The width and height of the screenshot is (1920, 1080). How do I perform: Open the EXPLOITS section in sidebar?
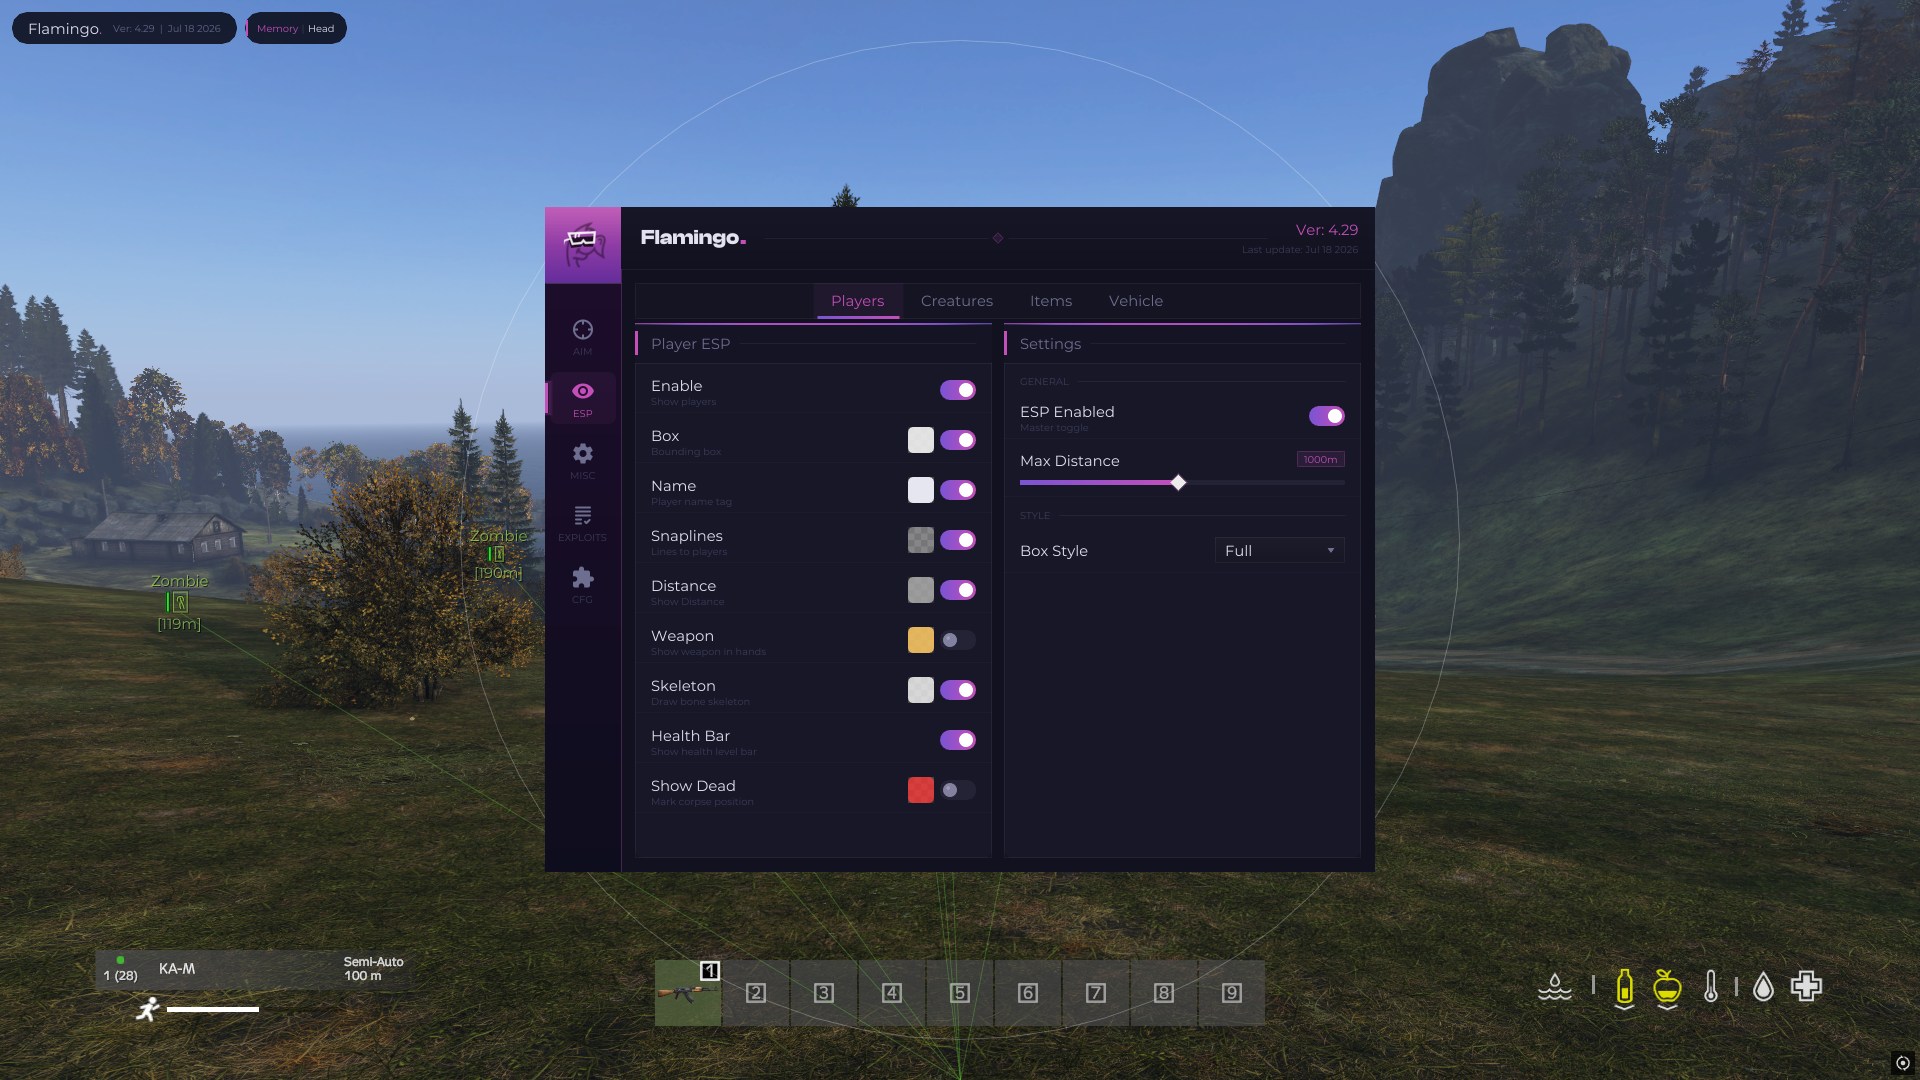(x=582, y=523)
